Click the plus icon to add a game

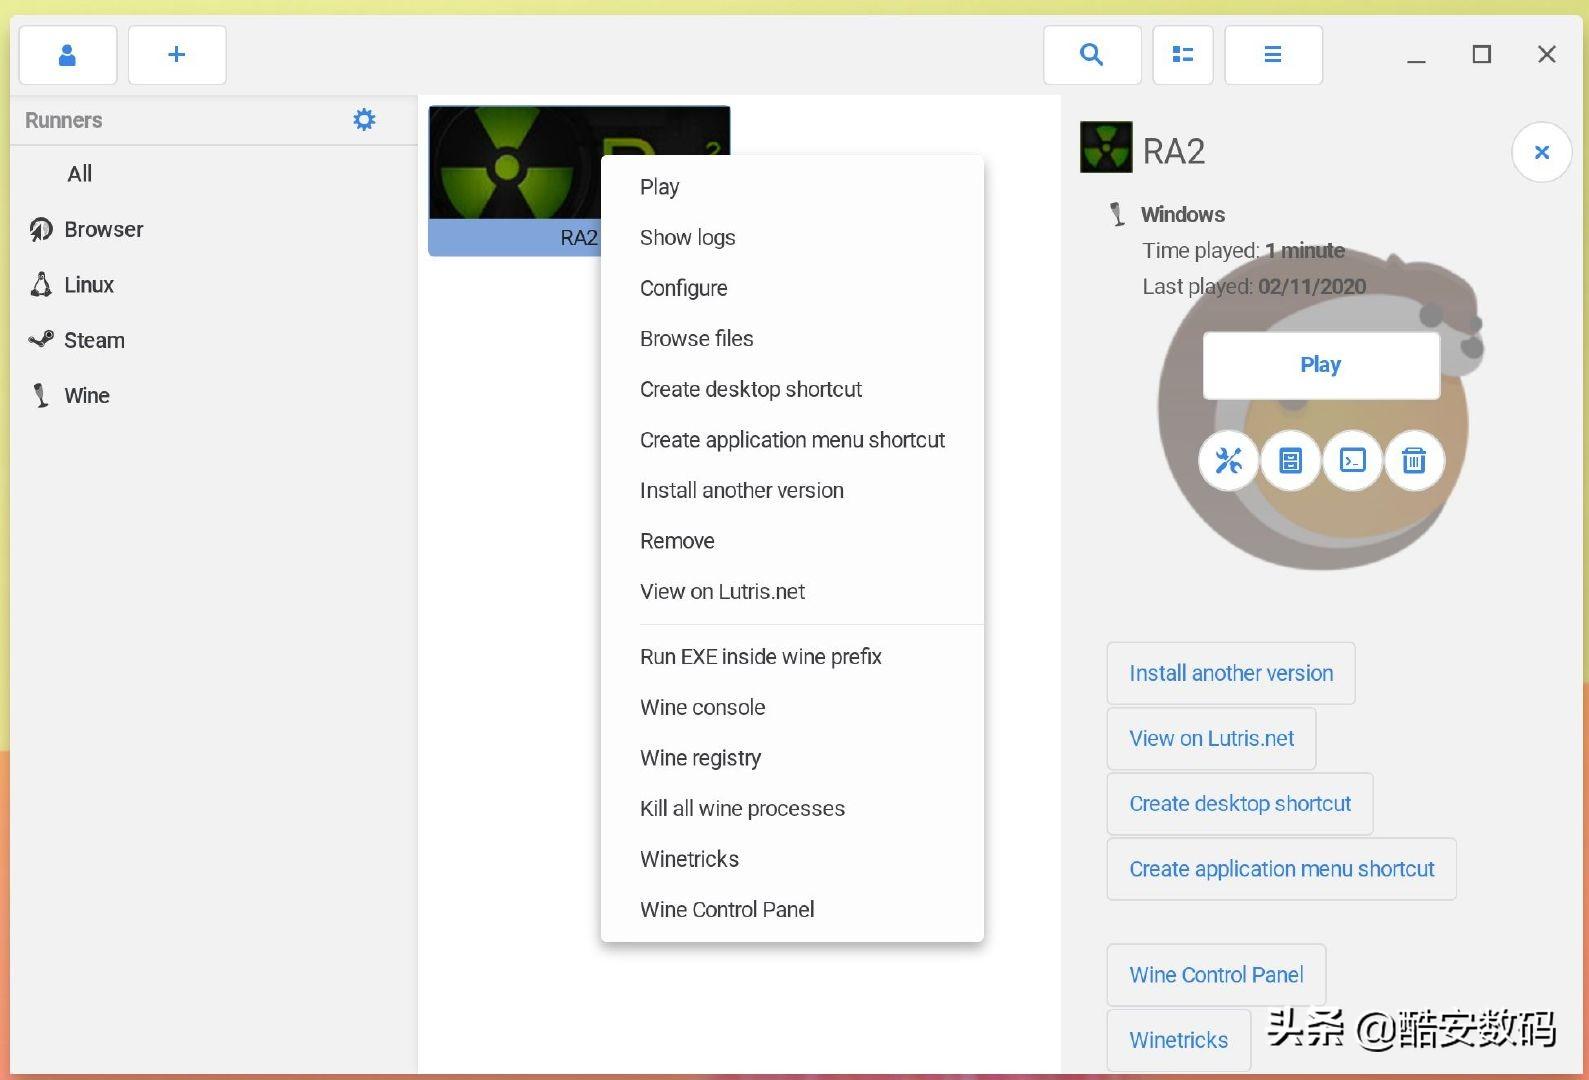pos(177,55)
